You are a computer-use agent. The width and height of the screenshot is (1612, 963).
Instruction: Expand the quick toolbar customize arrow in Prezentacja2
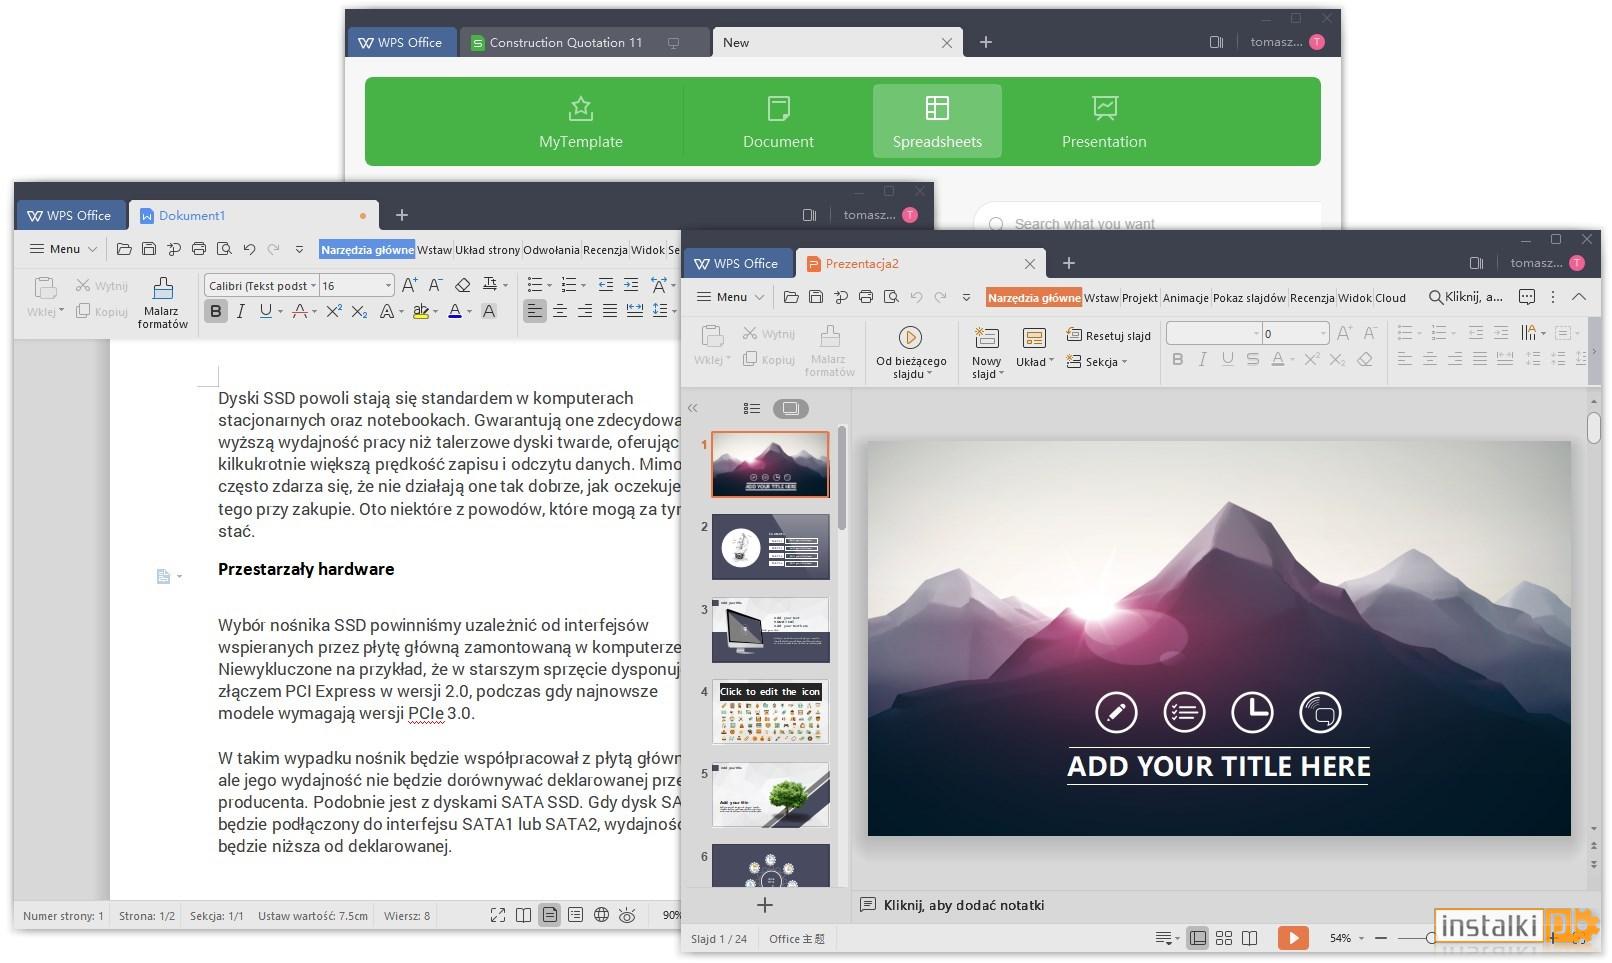pos(966,297)
